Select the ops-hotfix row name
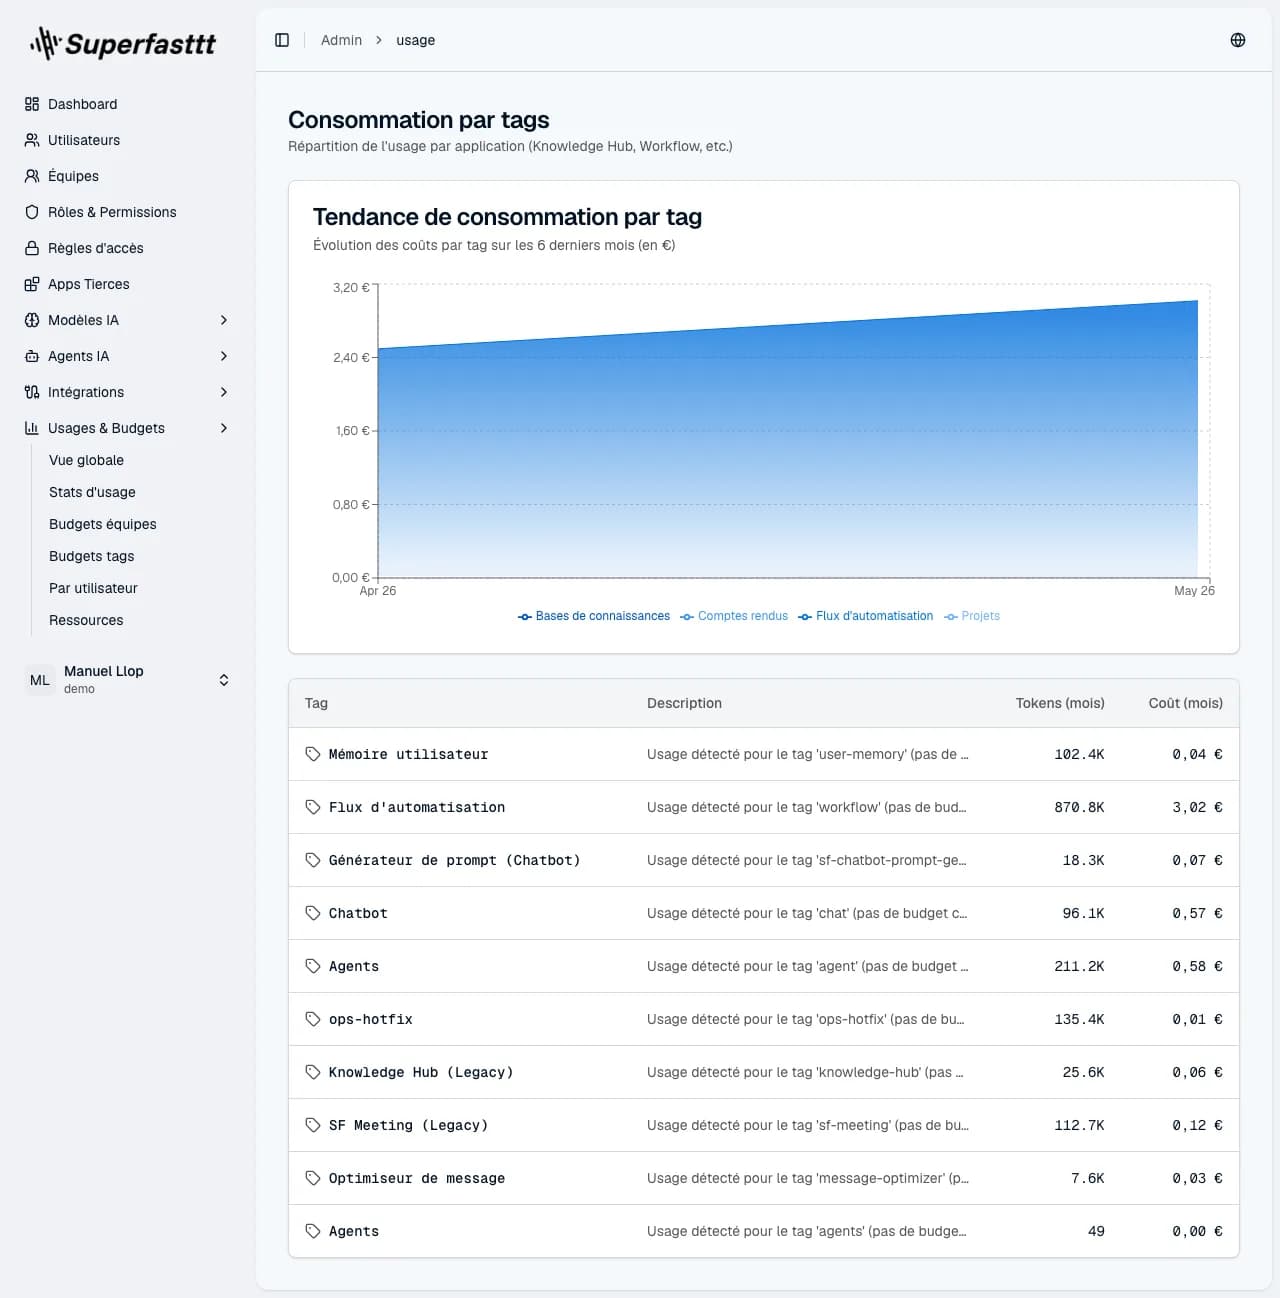This screenshot has width=1280, height=1298. click(x=371, y=1019)
